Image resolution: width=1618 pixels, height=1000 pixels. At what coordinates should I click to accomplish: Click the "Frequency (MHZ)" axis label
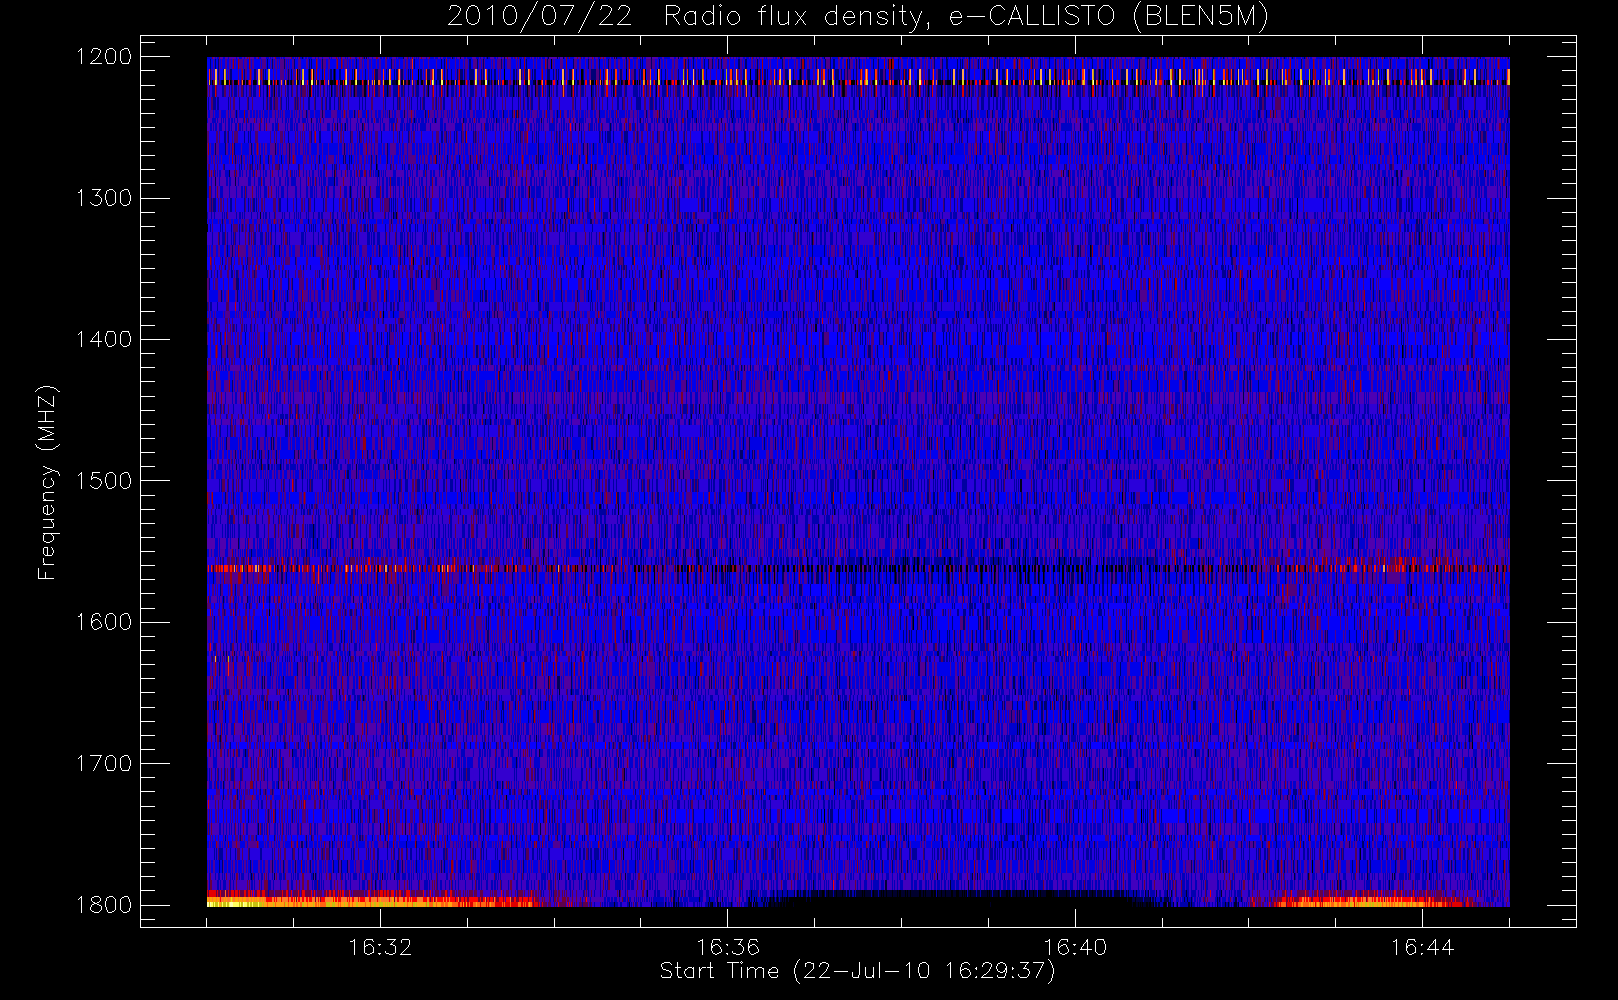pos(47,482)
